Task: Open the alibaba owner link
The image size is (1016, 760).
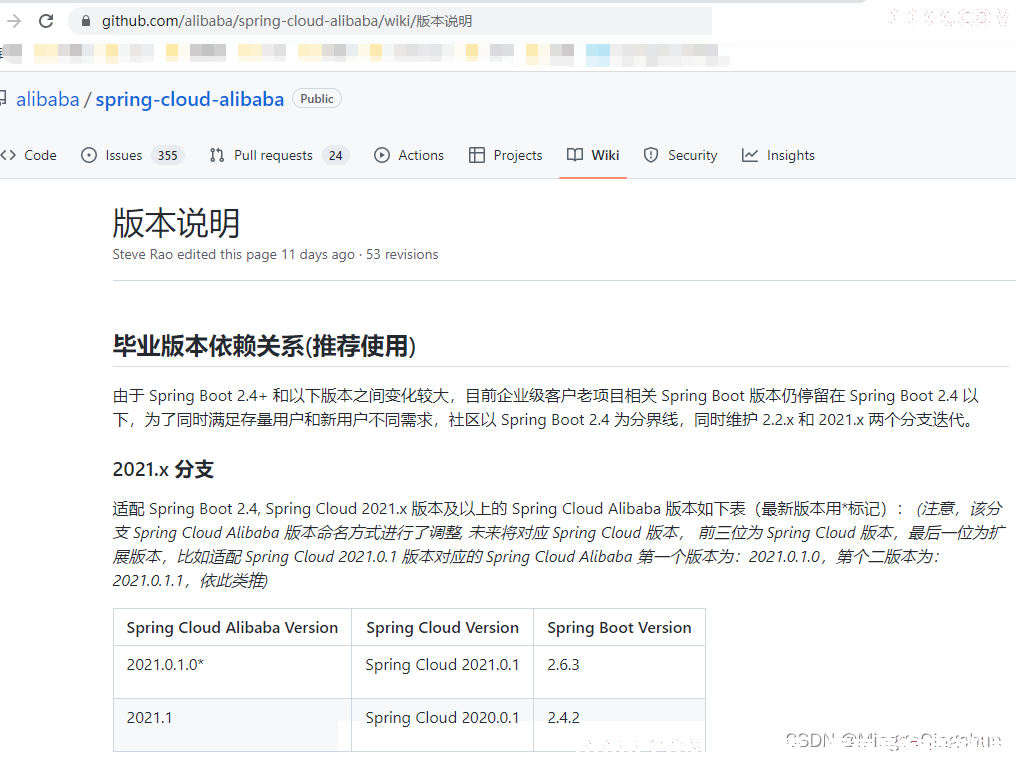Action: coord(47,99)
